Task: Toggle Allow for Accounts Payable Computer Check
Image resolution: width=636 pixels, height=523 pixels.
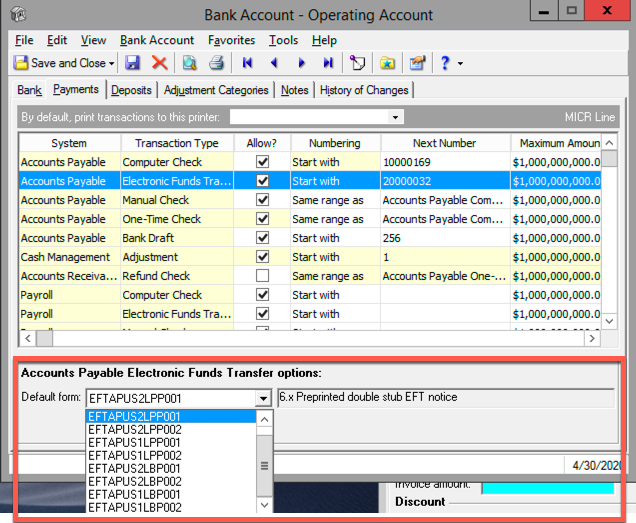Action: pyautogui.click(x=263, y=162)
